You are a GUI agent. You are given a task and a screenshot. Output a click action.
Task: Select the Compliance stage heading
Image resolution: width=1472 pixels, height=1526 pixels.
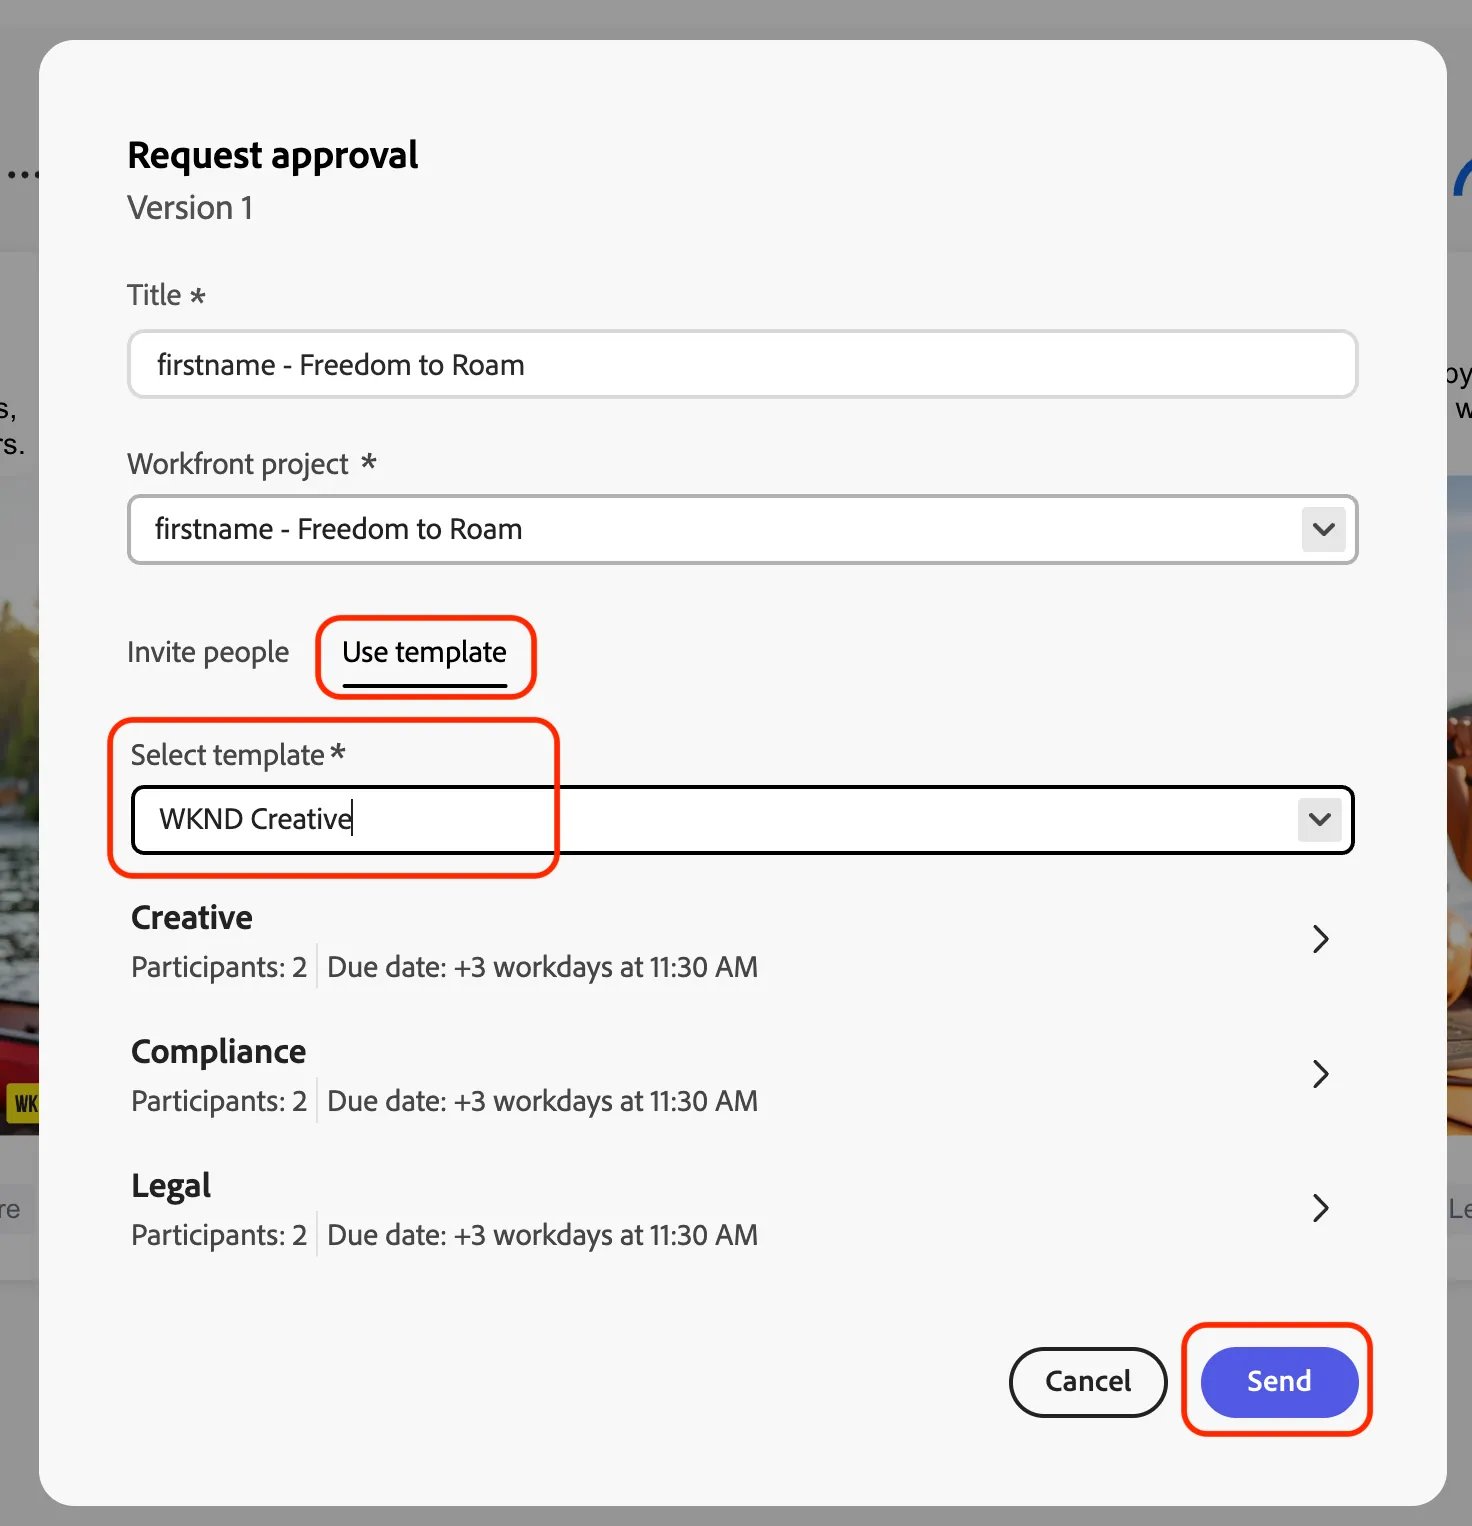[218, 1051]
